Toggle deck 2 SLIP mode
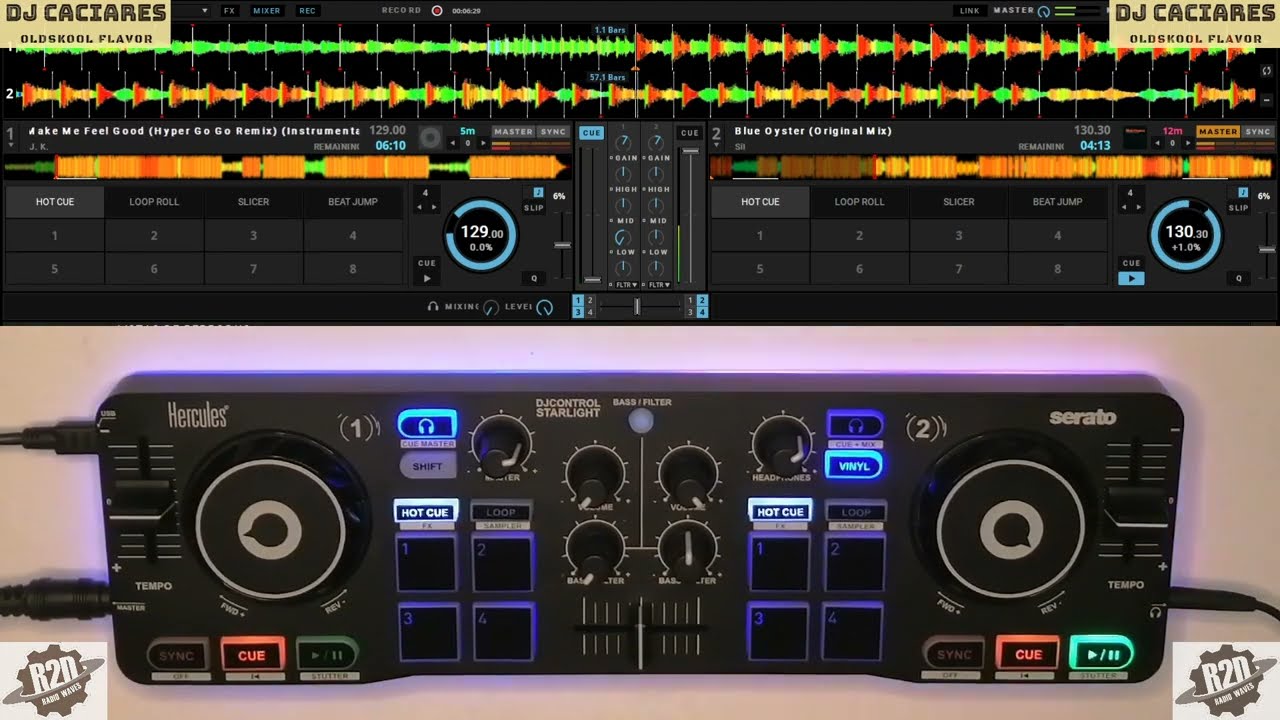 (1239, 208)
